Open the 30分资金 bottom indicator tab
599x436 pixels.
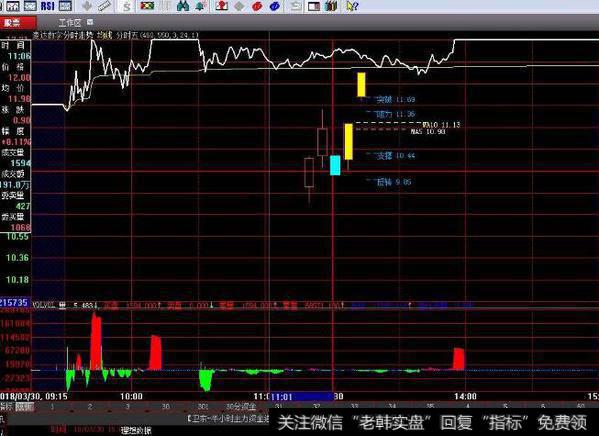241,407
